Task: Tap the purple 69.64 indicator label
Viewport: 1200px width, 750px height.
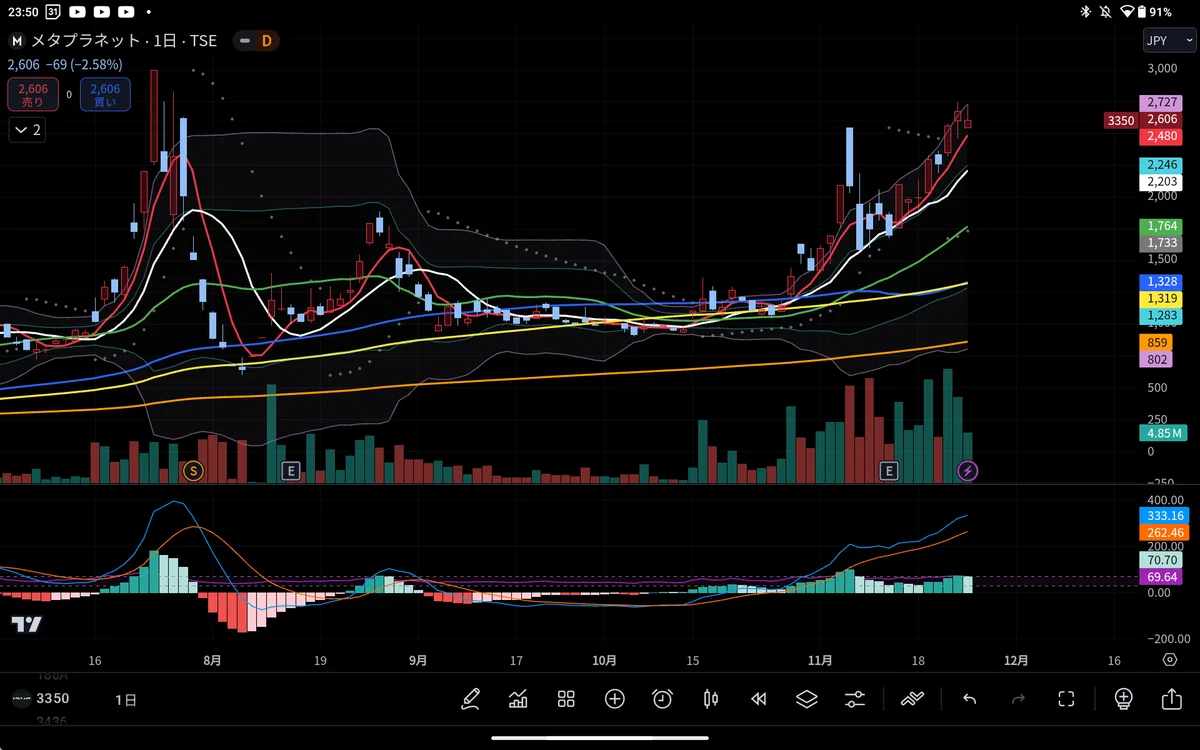Action: 1162,578
